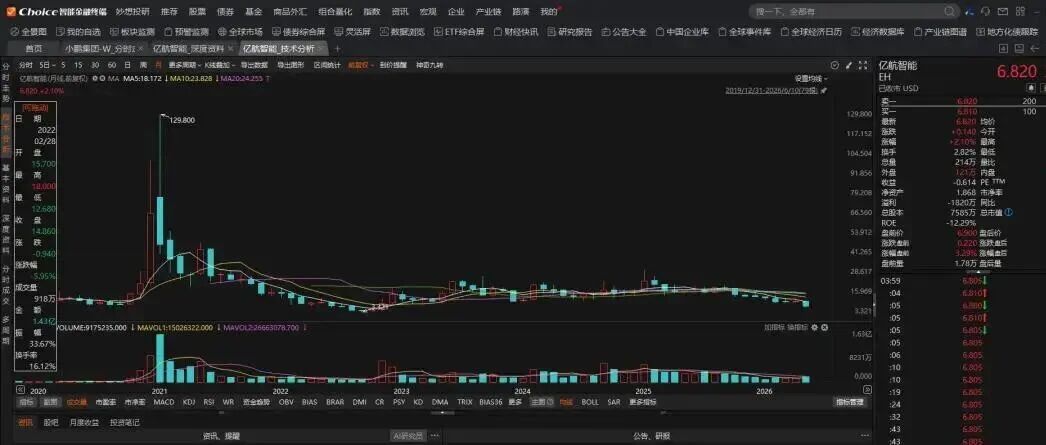Open the 更多 sub-indicator list
The width and height of the screenshot is (1046, 445).
(x=515, y=402)
